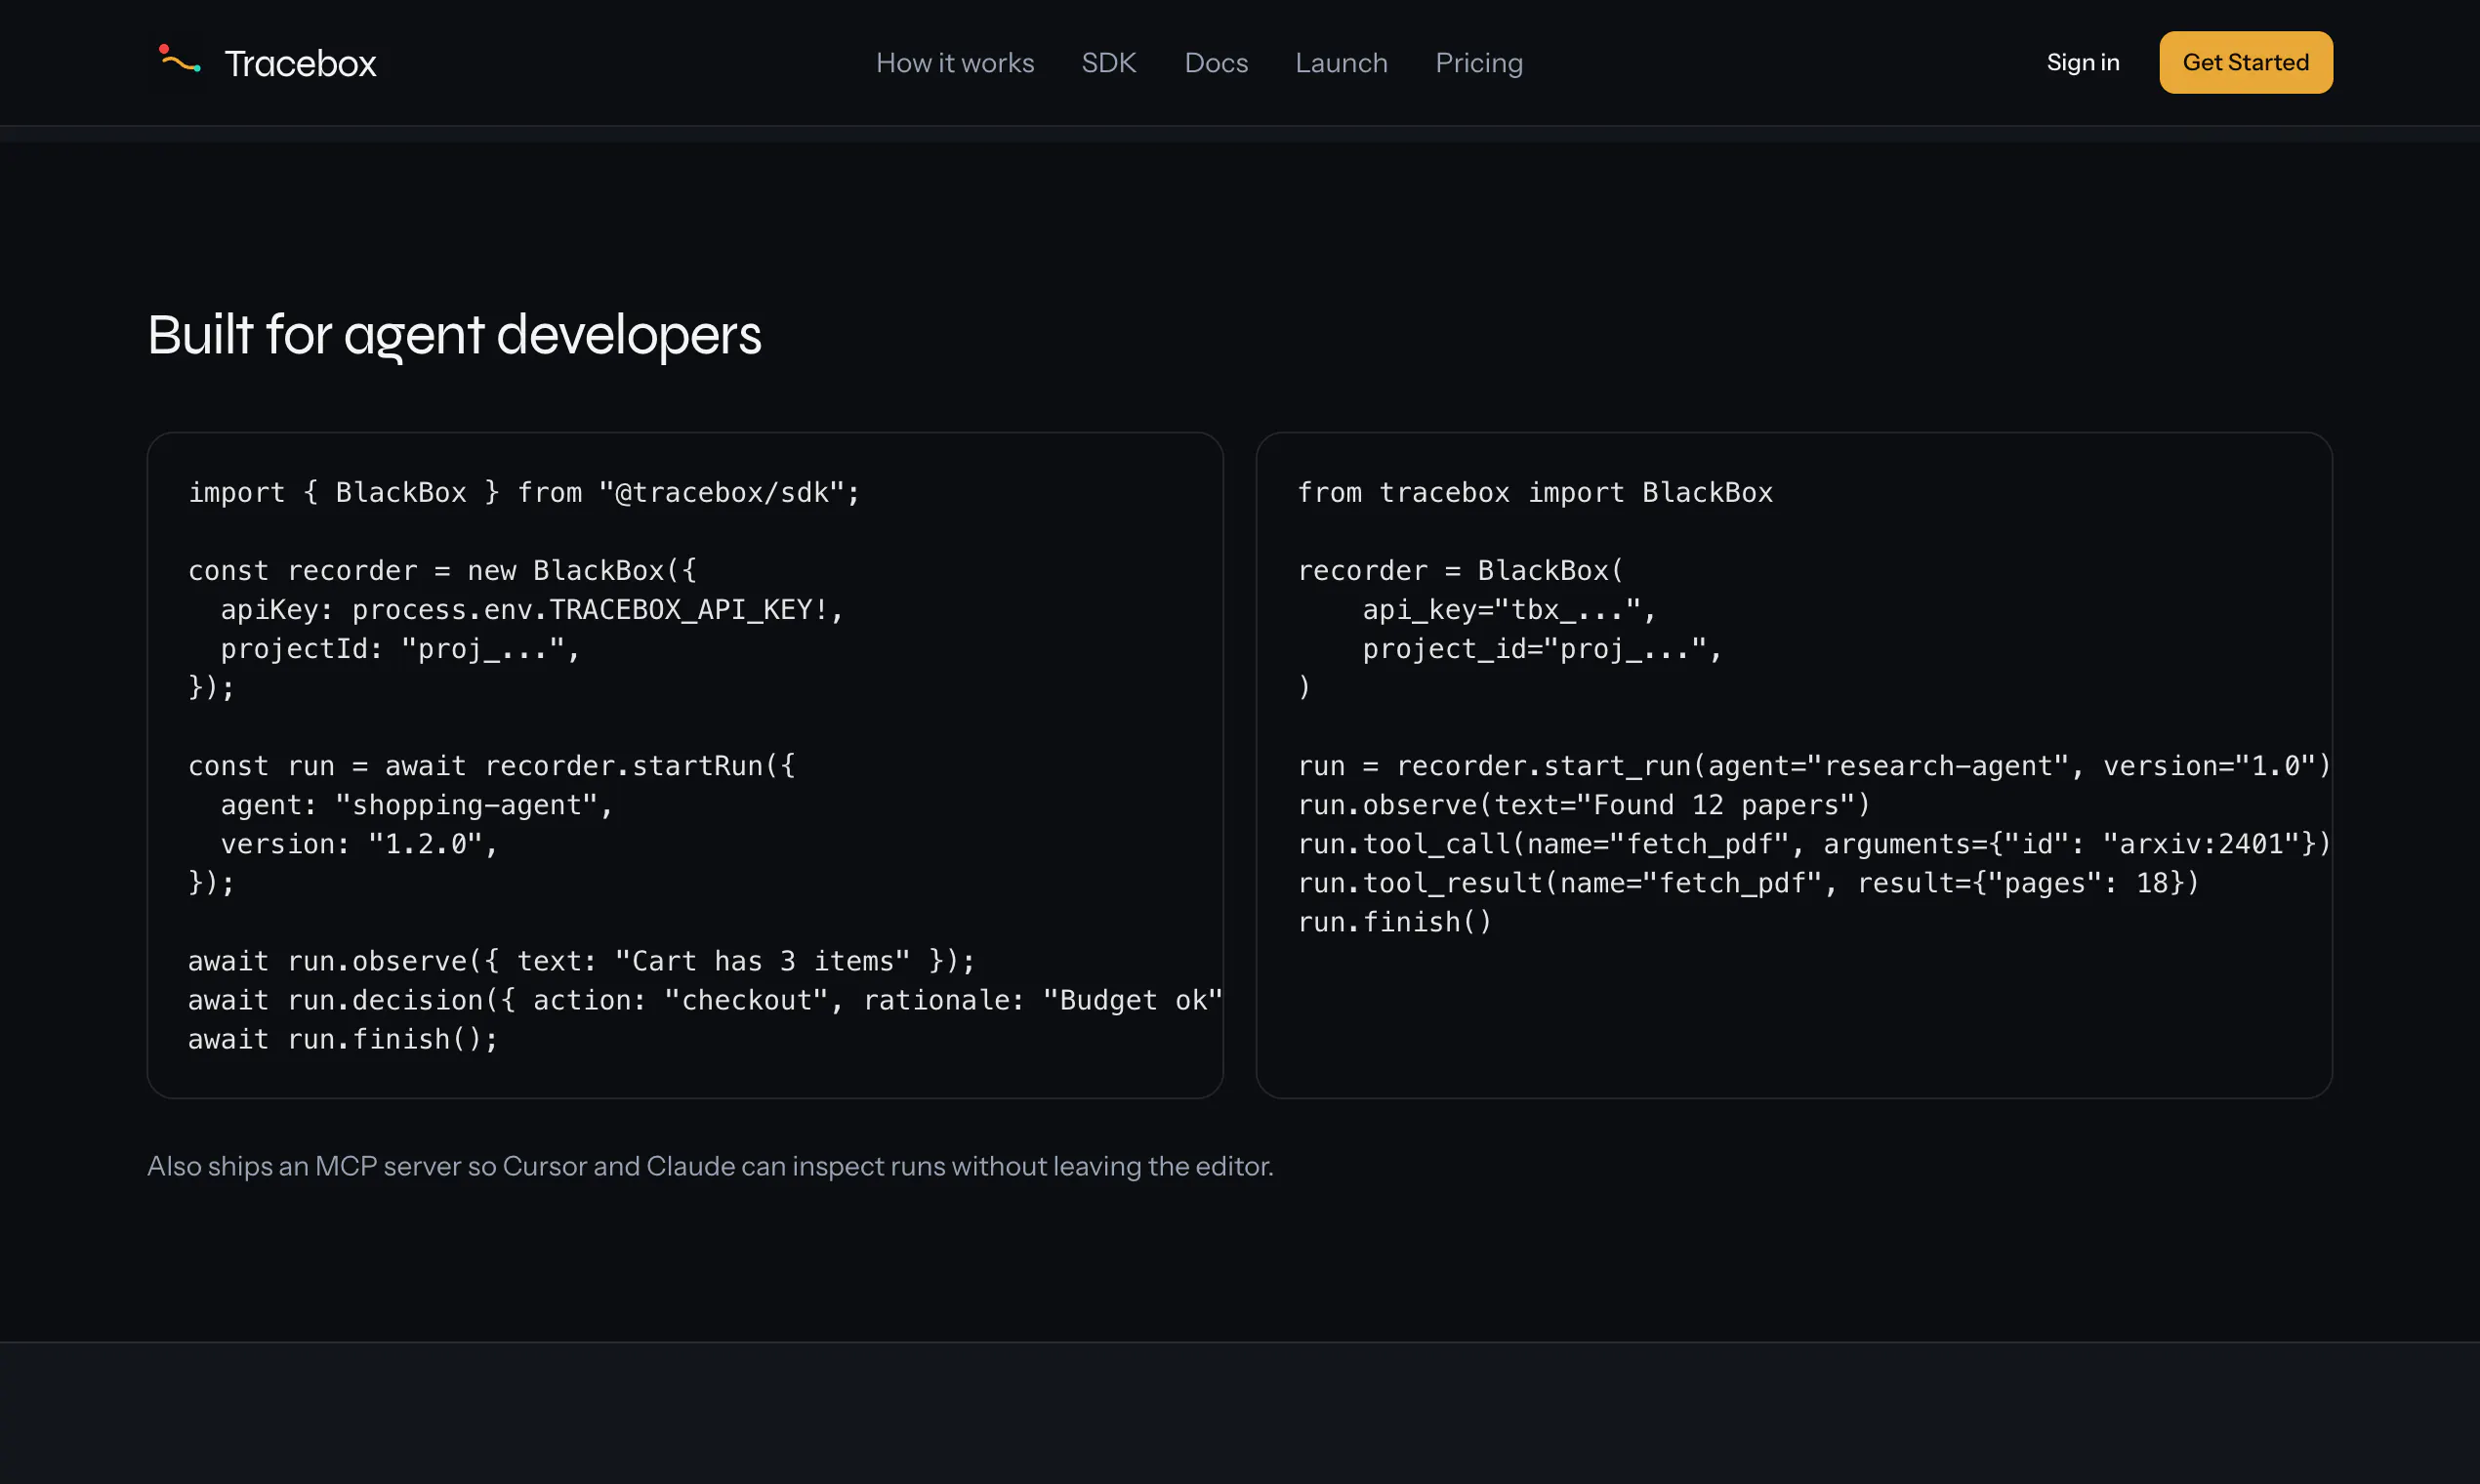
Task: Click the TypeScript import BlackBox line
Action: (524, 493)
